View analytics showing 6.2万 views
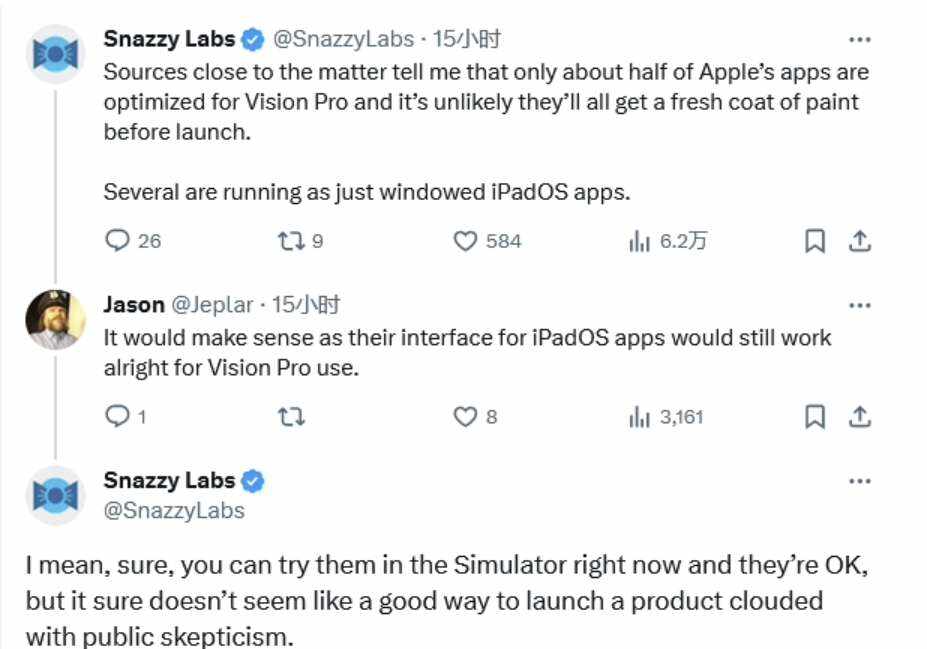 pyautogui.click(x=640, y=241)
